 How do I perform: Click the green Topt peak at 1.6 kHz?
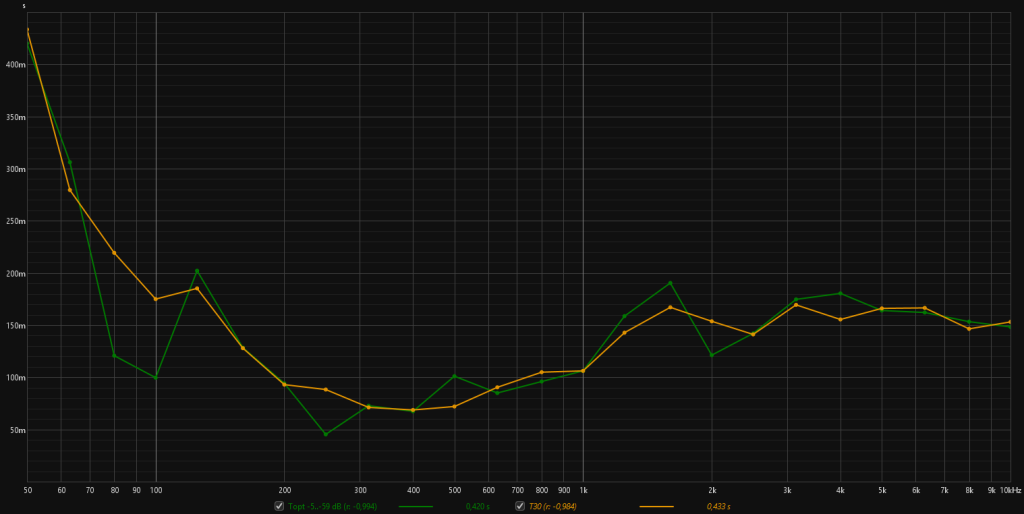pyautogui.click(x=670, y=283)
